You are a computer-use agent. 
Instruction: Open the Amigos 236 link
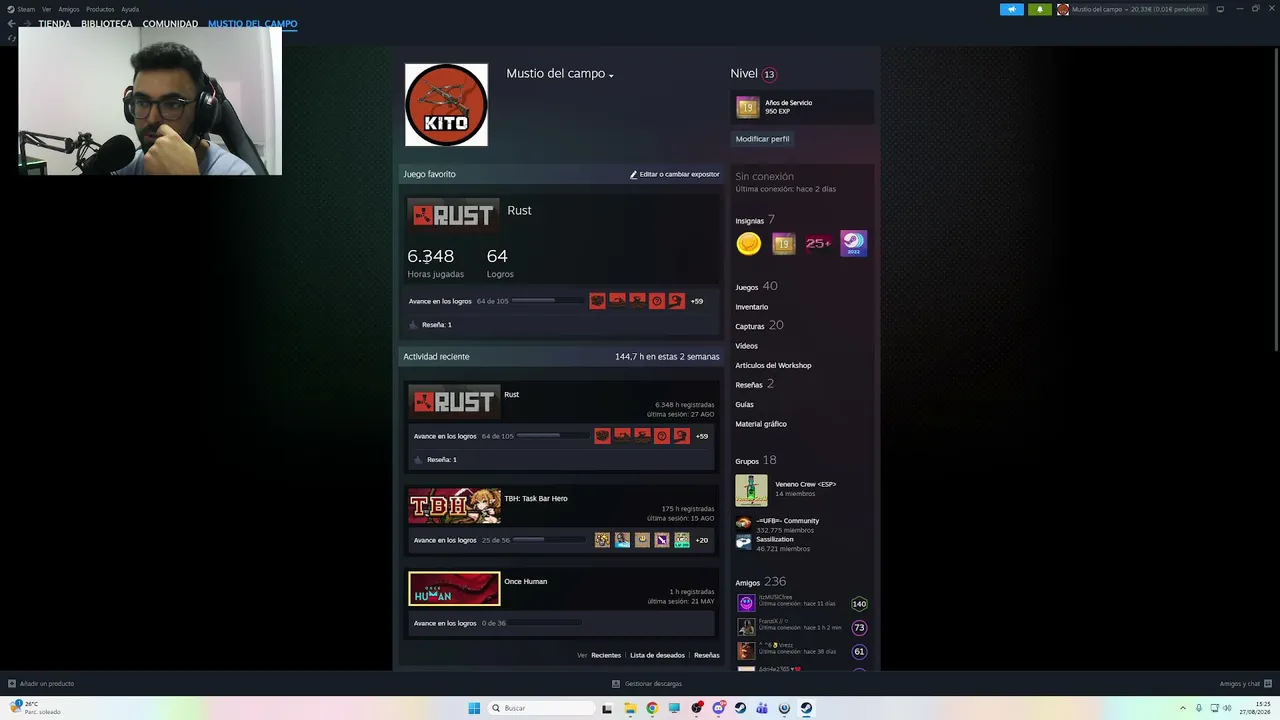pyautogui.click(x=761, y=582)
